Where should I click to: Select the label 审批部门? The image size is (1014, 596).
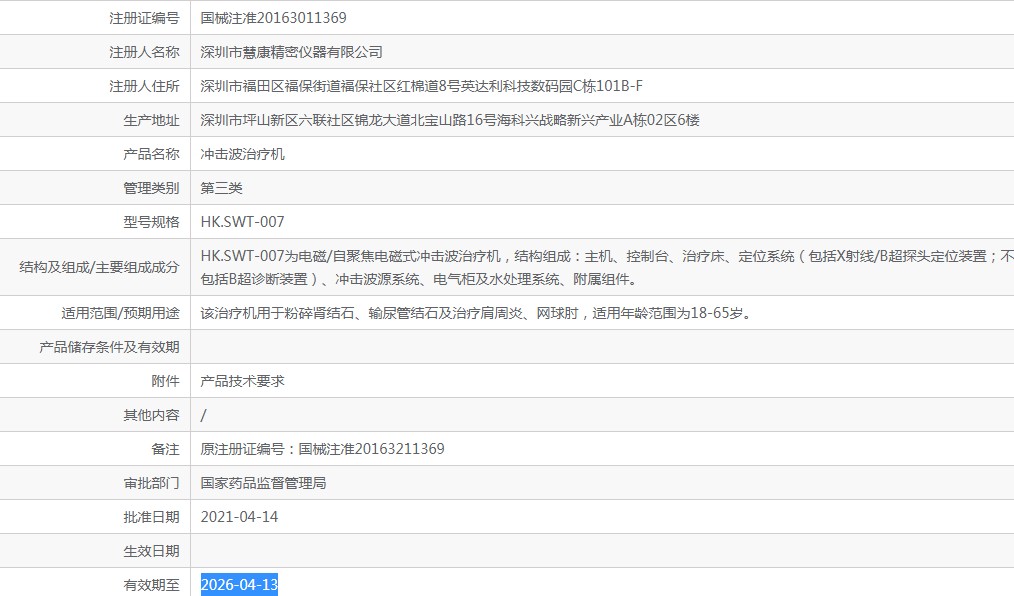(x=151, y=483)
